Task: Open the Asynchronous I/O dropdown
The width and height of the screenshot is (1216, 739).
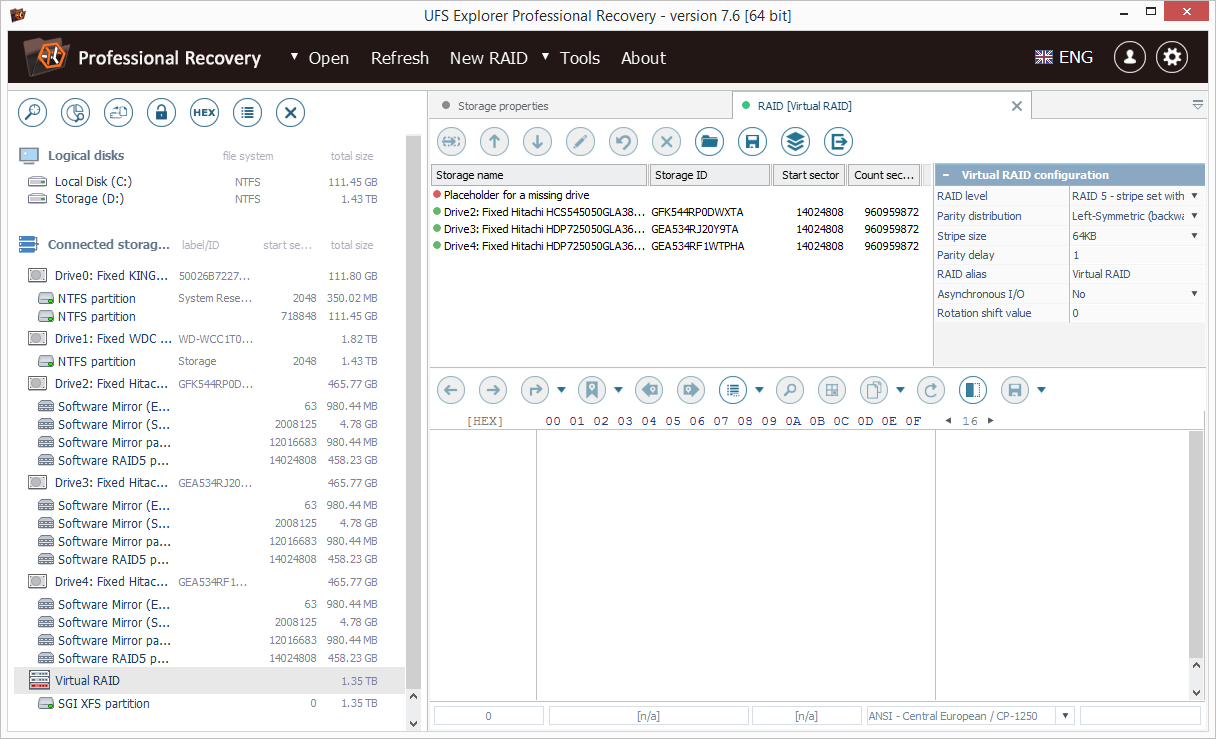Action: pyautogui.click(x=1194, y=294)
